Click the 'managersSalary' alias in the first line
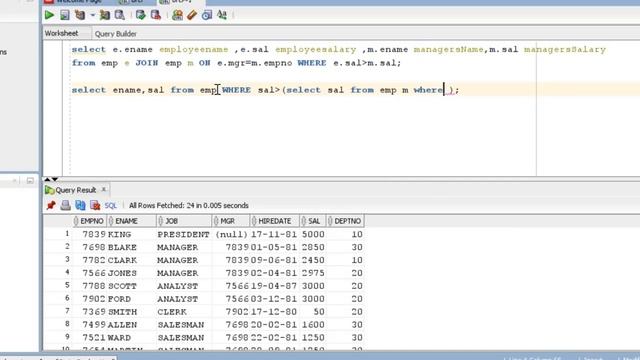 (x=565, y=50)
